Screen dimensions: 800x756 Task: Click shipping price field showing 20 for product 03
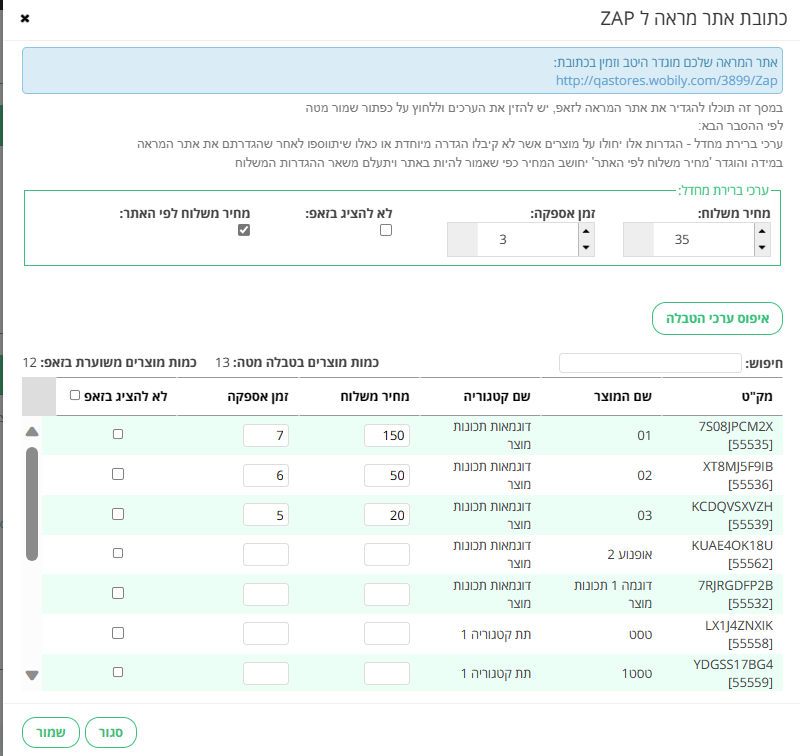coord(387,515)
